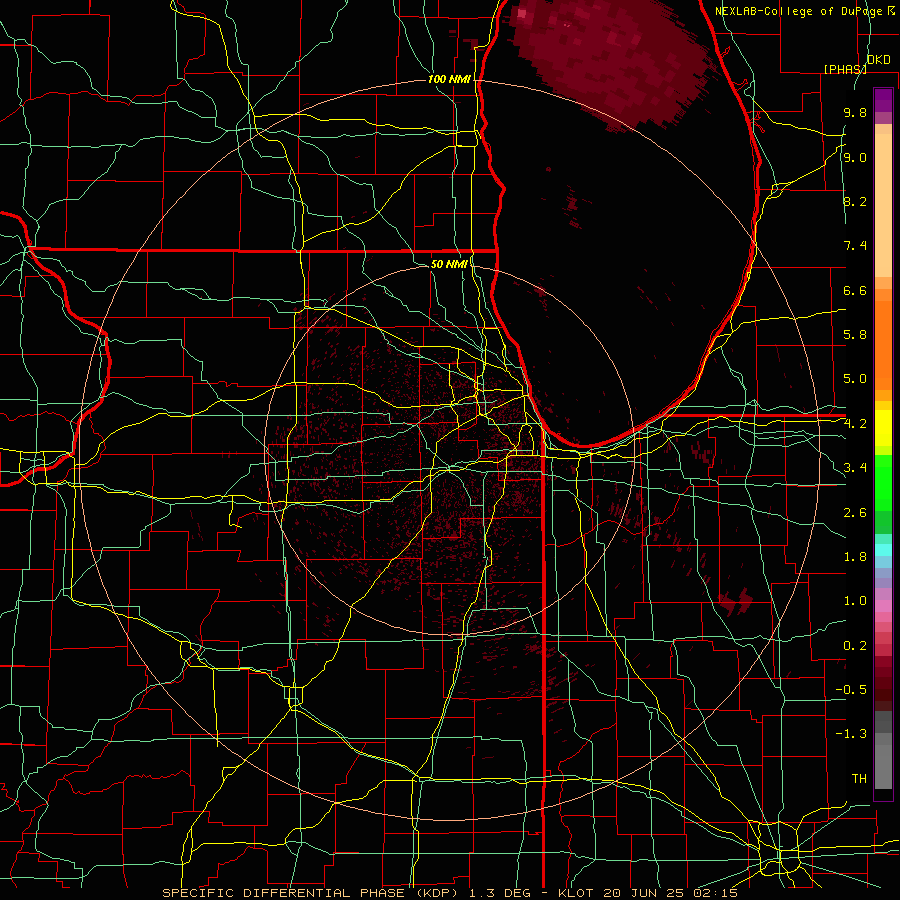Click the 5.8 scale label
Screen dimensions: 900x900
[x=855, y=335]
